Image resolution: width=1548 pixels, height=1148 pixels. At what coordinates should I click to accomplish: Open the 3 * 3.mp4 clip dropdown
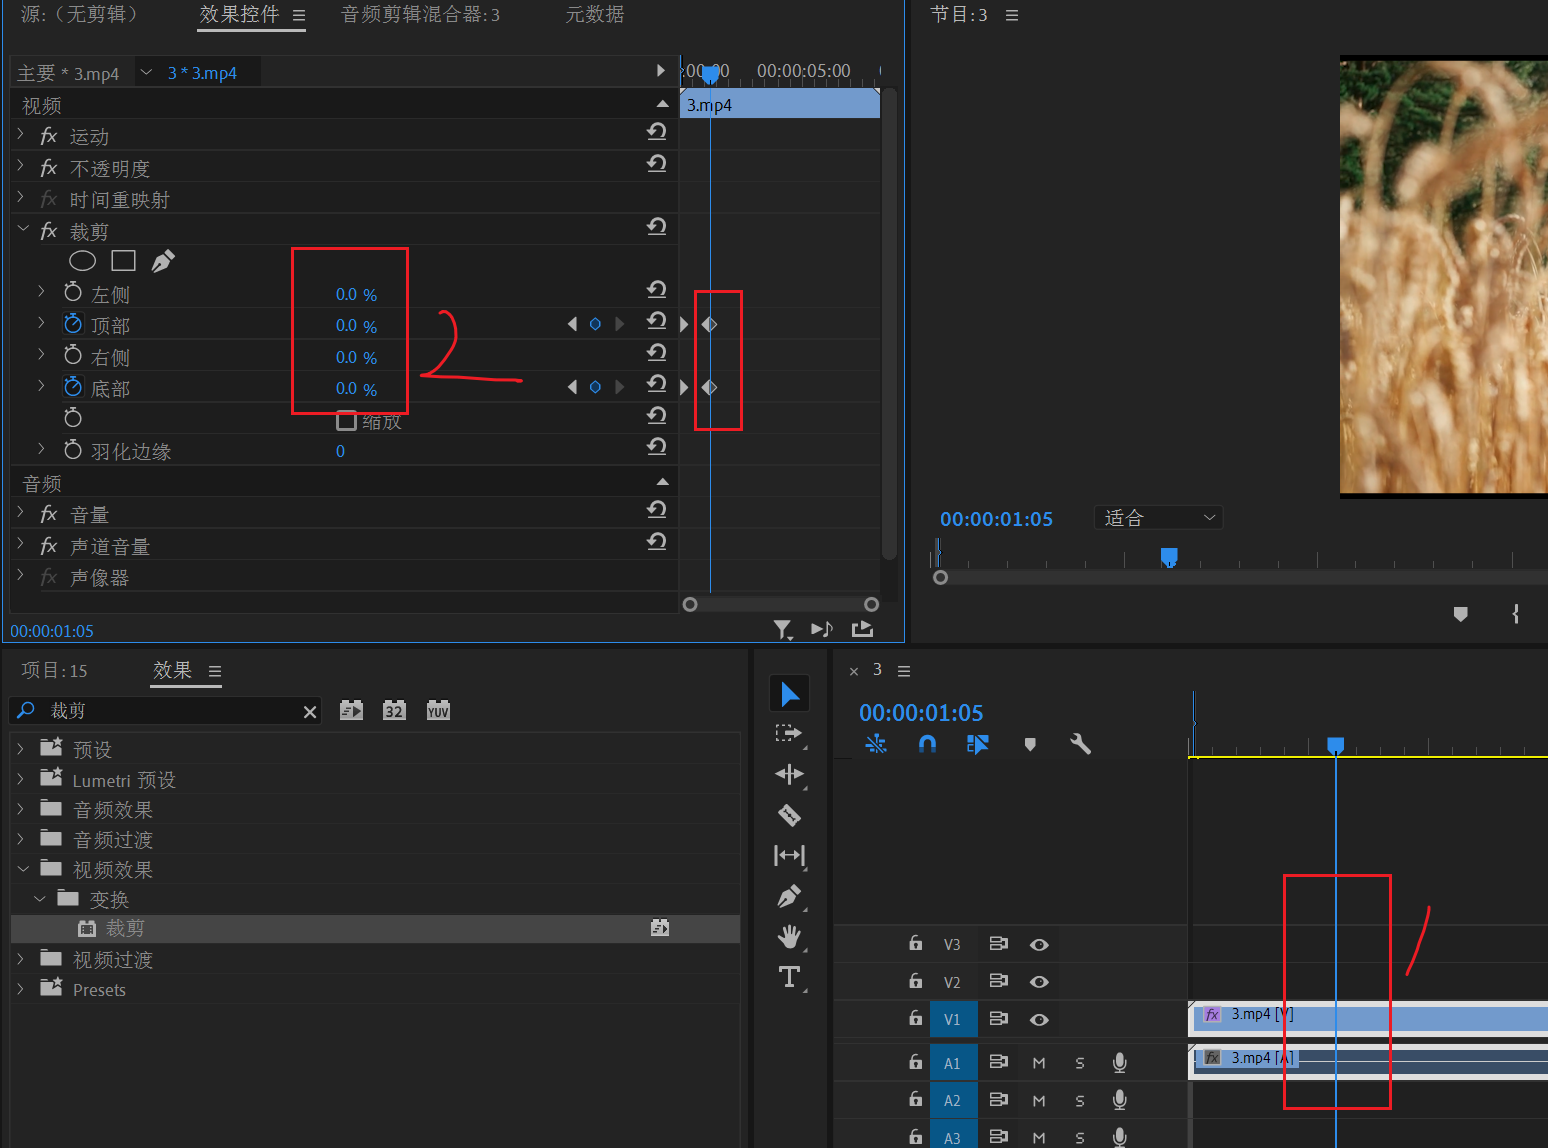click(x=146, y=72)
